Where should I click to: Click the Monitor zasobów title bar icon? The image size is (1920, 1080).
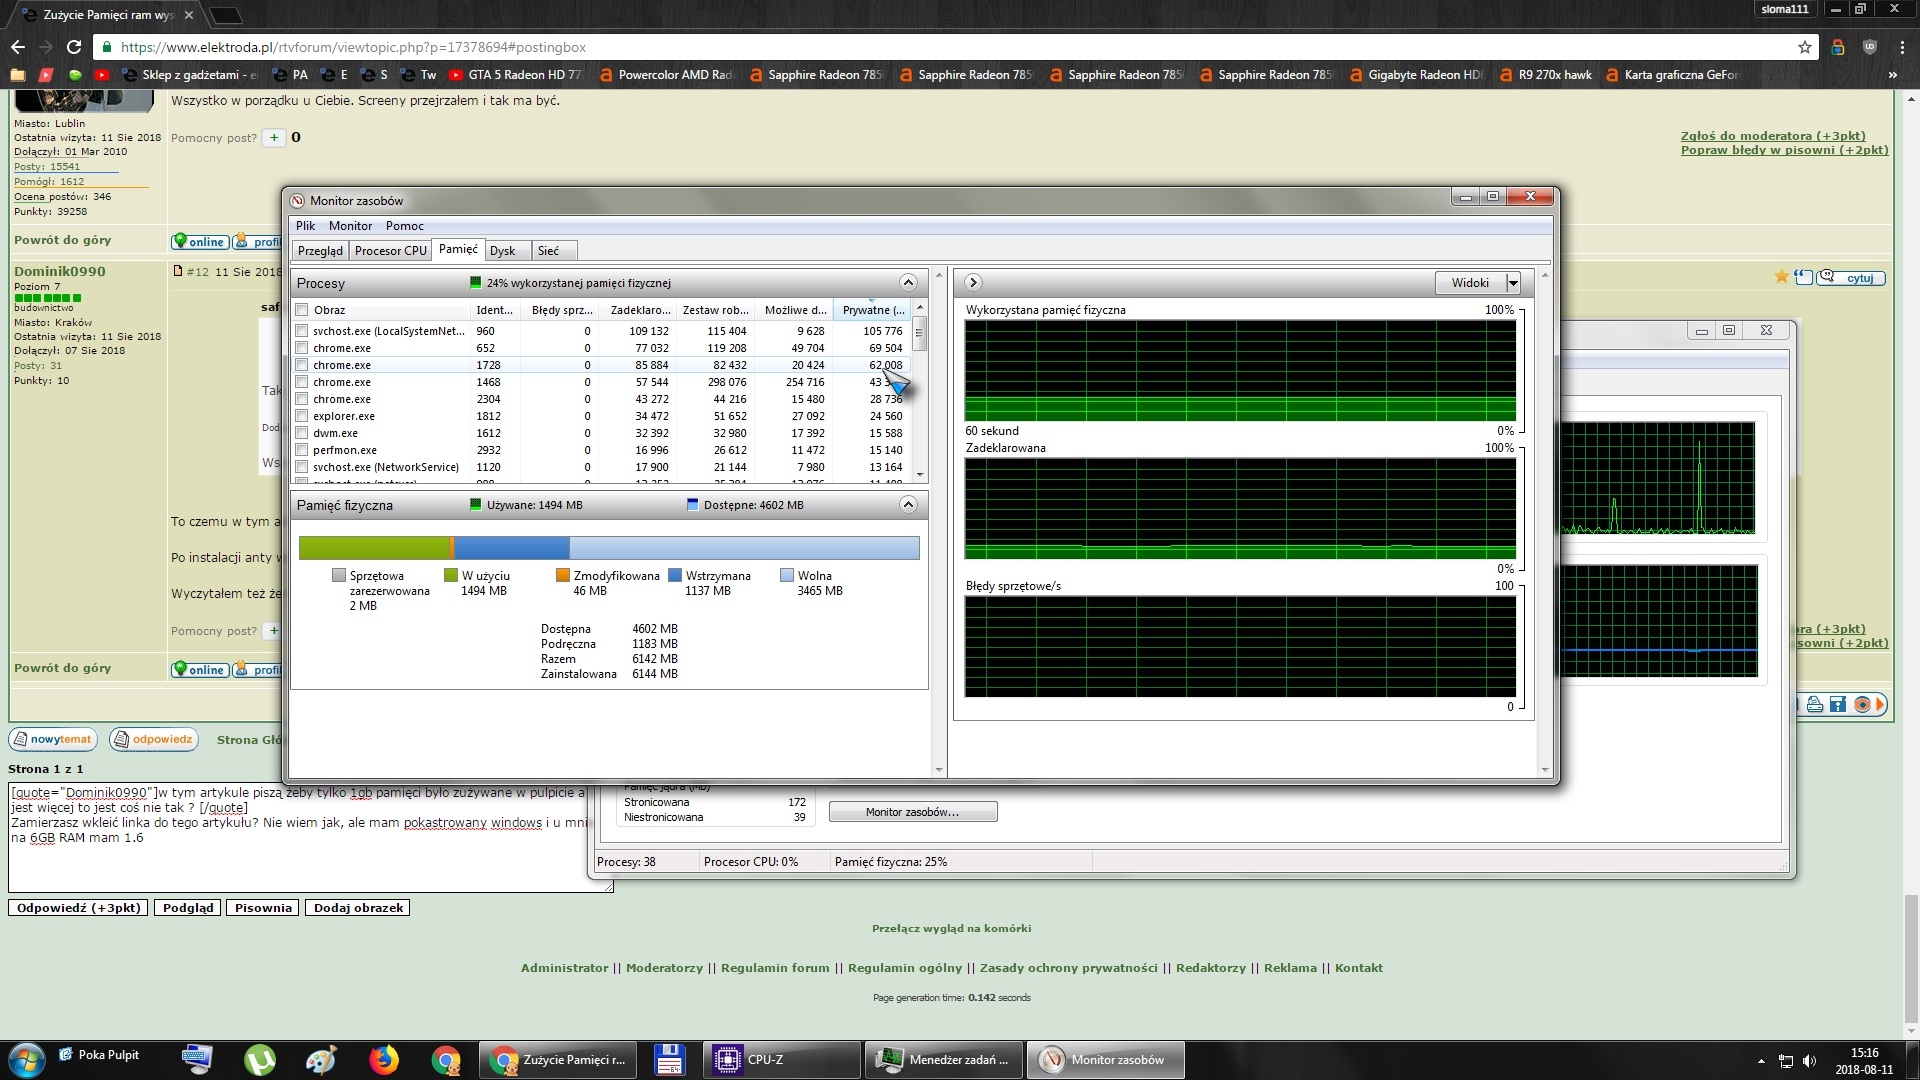coord(297,201)
